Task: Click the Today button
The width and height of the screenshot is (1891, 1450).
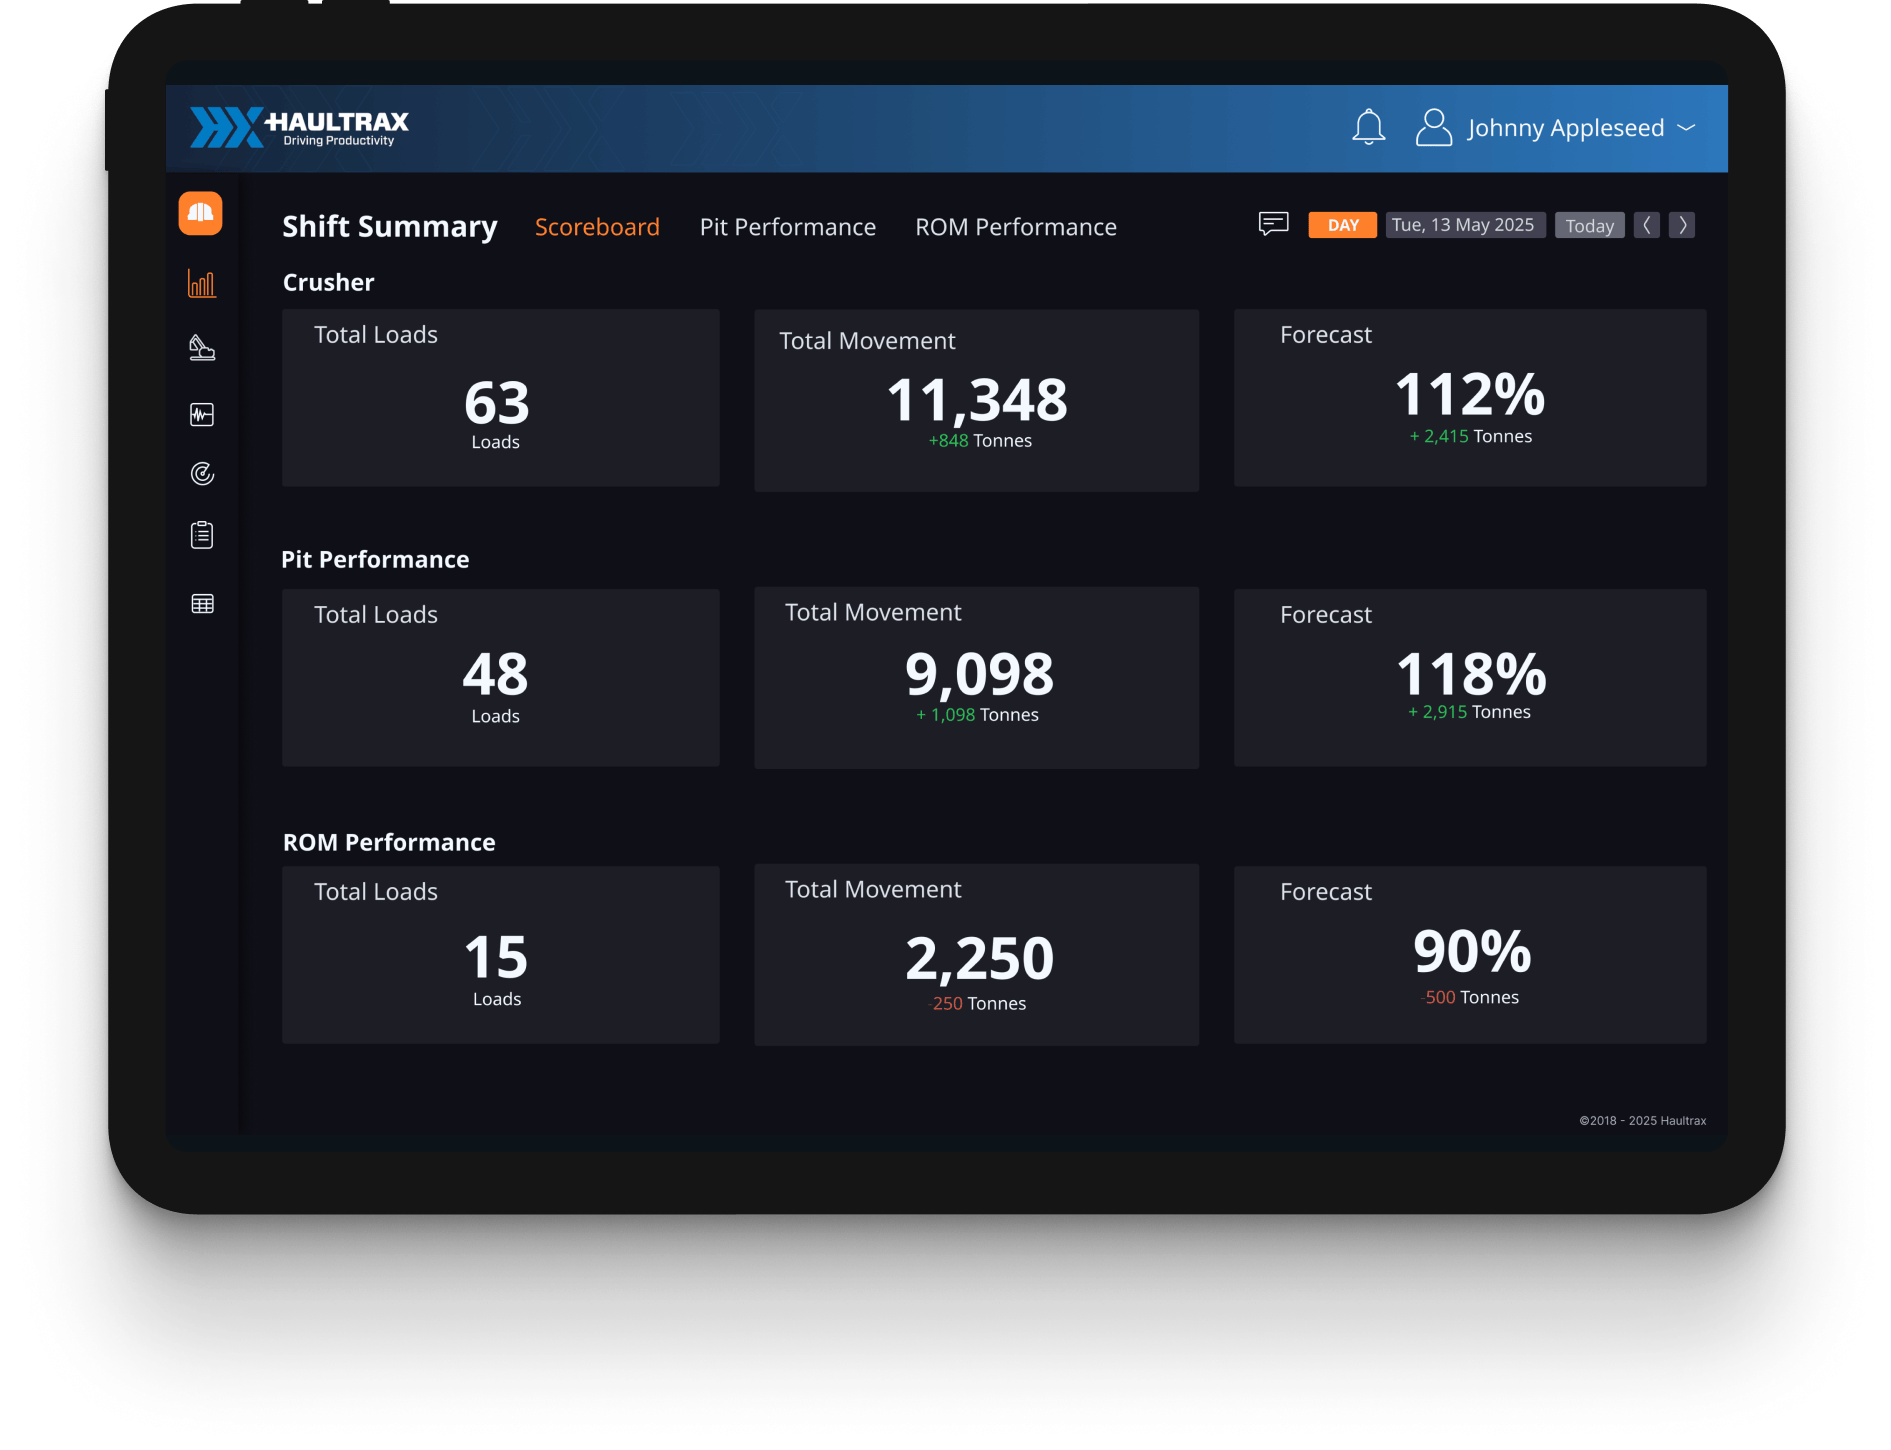Action: (1589, 226)
